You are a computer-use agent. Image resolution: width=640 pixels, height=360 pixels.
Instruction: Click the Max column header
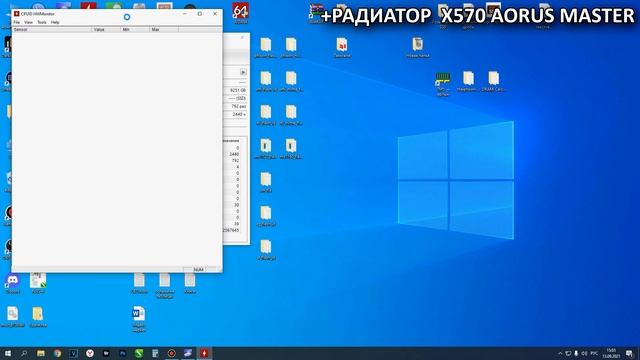point(164,30)
